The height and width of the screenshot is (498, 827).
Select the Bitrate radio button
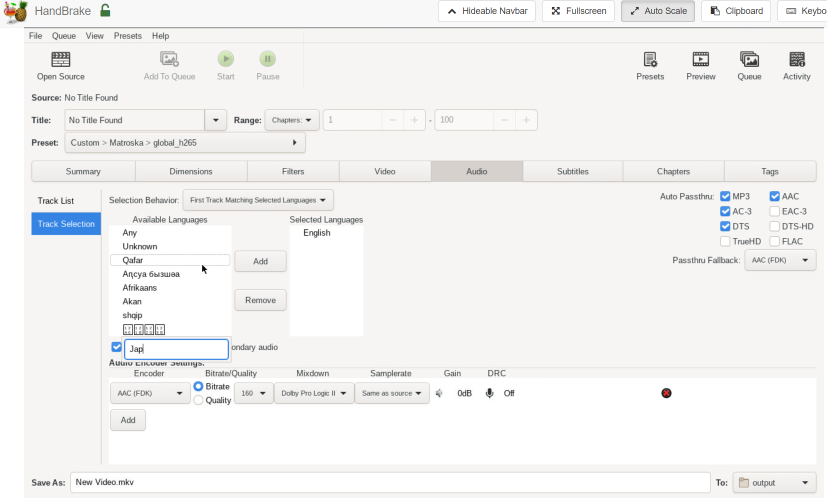[x=198, y=386]
